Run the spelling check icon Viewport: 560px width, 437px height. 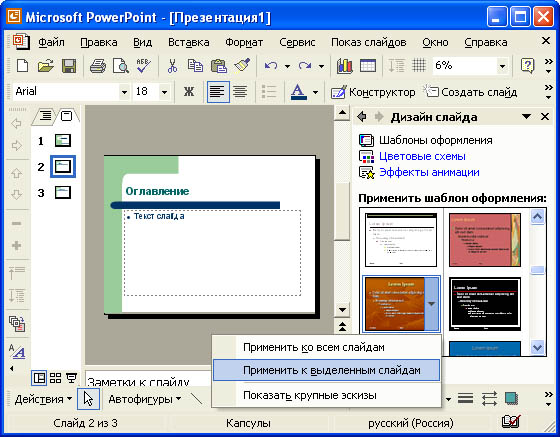click(x=144, y=66)
